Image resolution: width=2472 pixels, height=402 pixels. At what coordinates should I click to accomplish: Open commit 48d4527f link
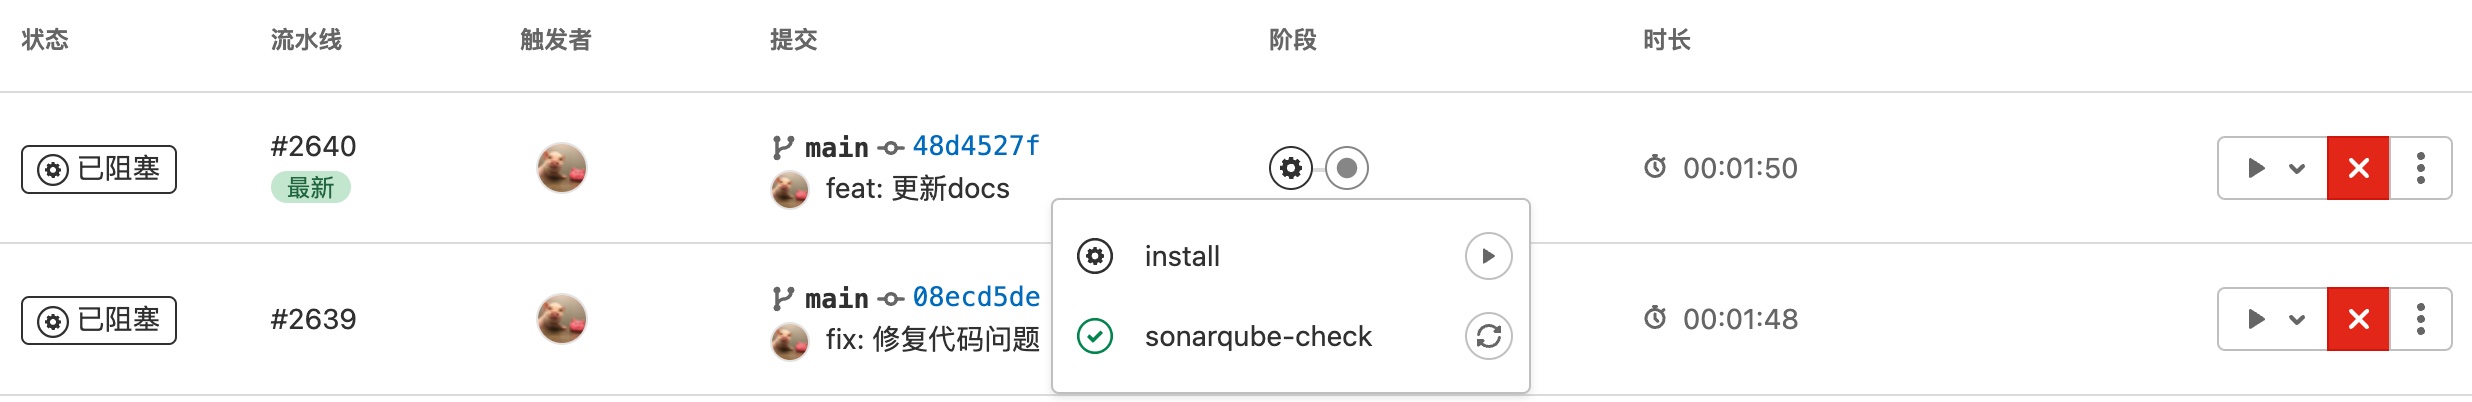coord(976,146)
